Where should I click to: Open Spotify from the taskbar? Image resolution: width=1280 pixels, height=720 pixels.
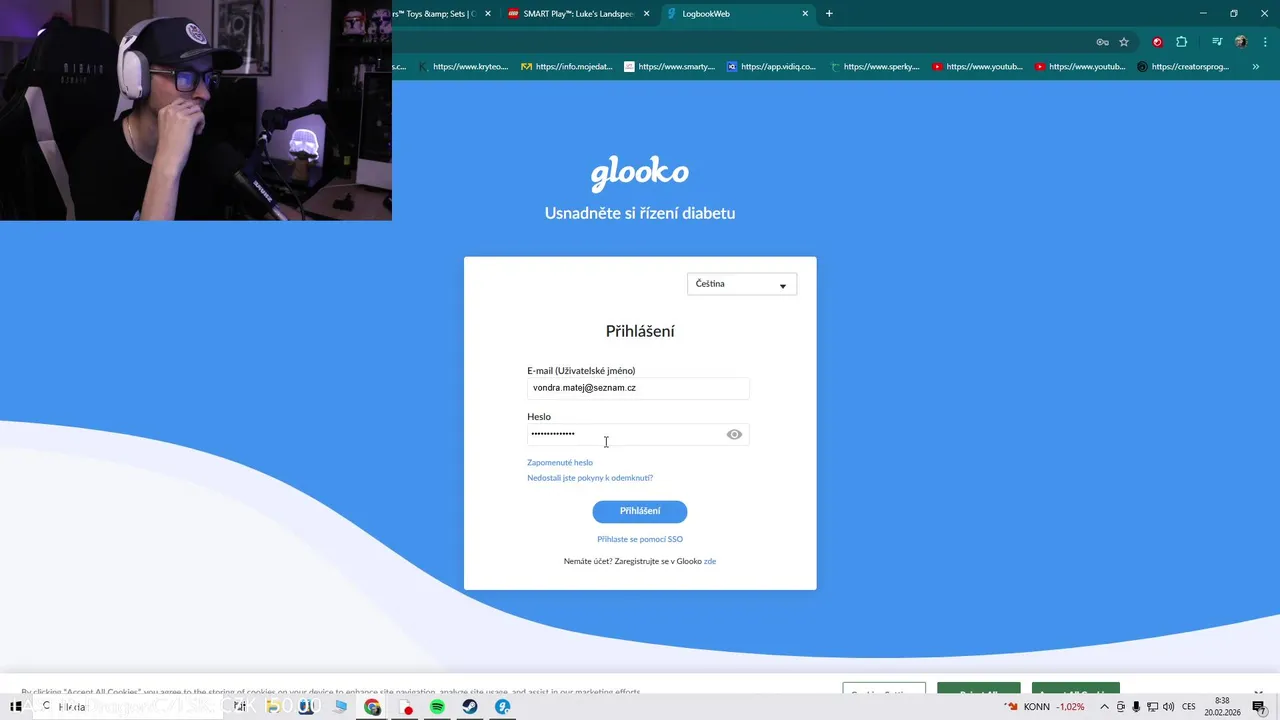[438, 707]
